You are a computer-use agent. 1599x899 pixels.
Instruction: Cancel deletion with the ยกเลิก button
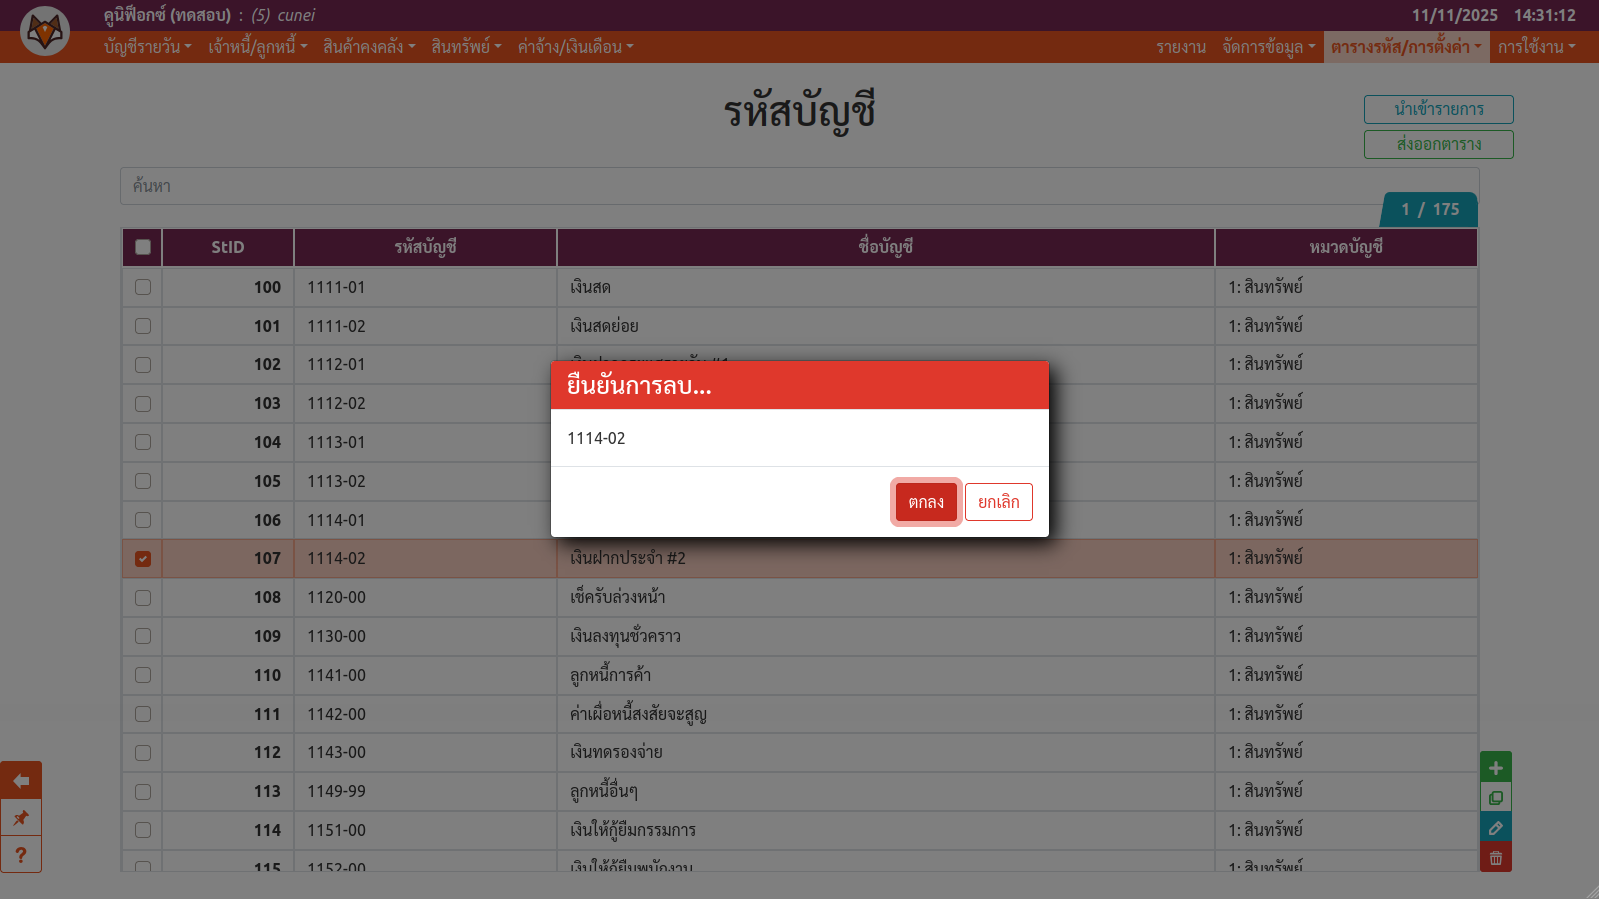[998, 502]
